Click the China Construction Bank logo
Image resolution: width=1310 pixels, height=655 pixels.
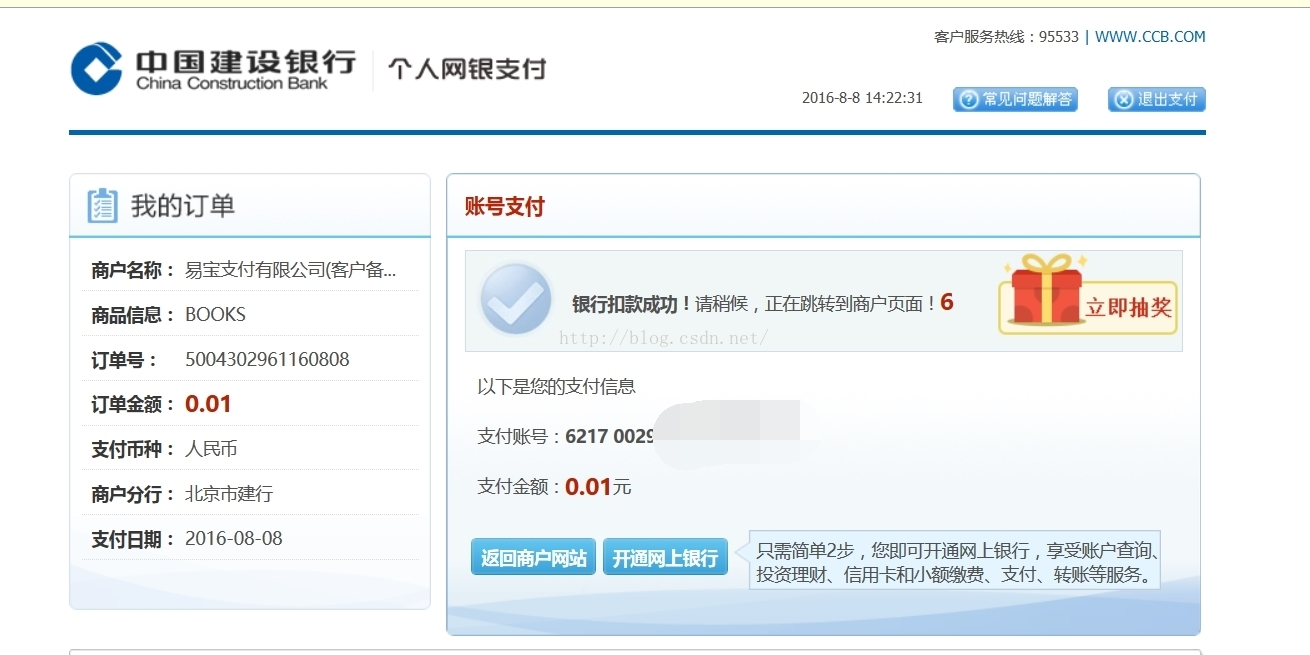pyautogui.click(x=213, y=68)
